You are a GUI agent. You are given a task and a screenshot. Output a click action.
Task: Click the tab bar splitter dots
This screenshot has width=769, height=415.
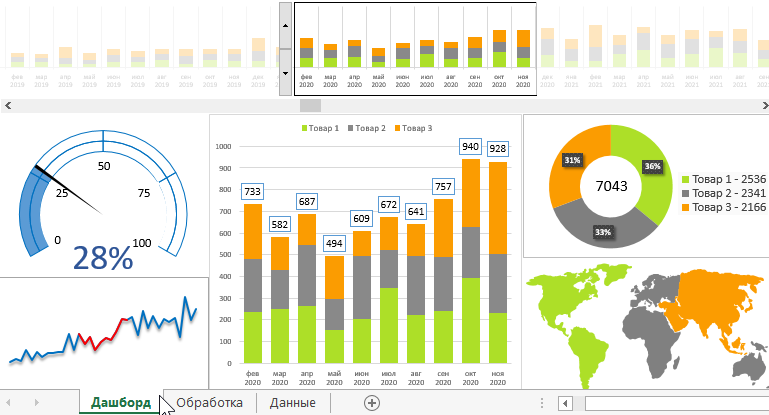coord(542,403)
